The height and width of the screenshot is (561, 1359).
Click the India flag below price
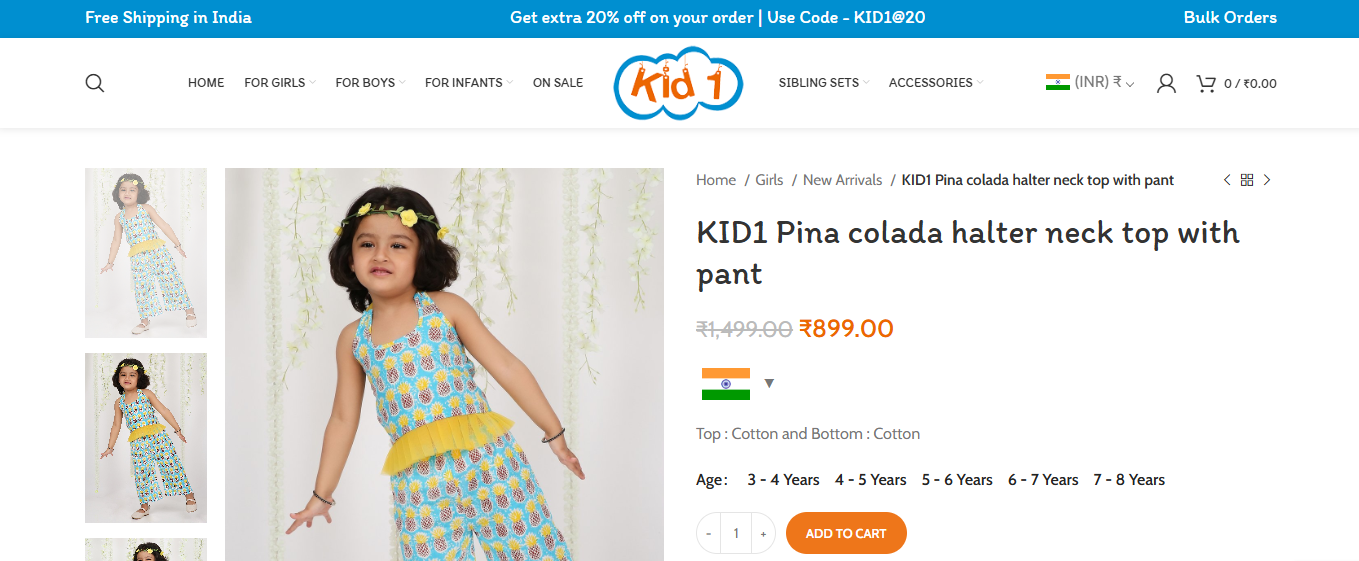pos(726,384)
